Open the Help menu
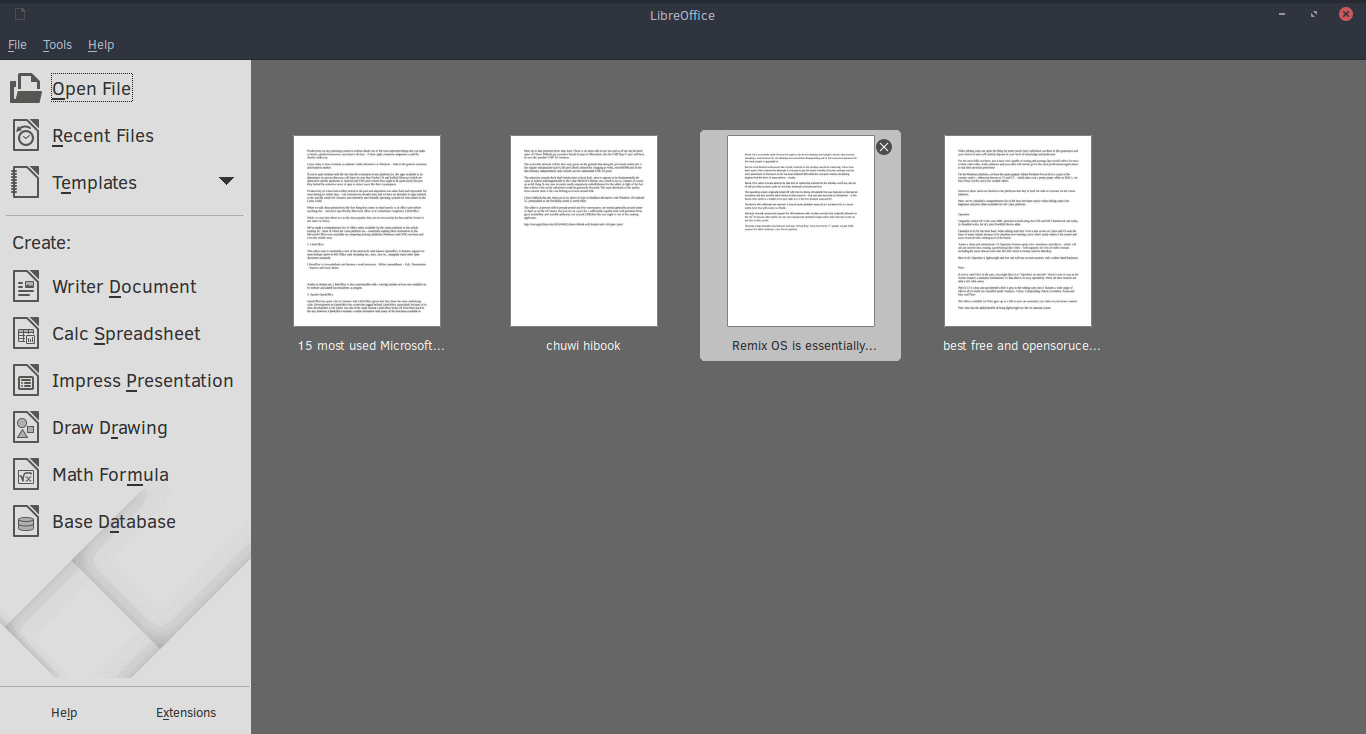Image resolution: width=1366 pixels, height=734 pixels. (x=101, y=45)
